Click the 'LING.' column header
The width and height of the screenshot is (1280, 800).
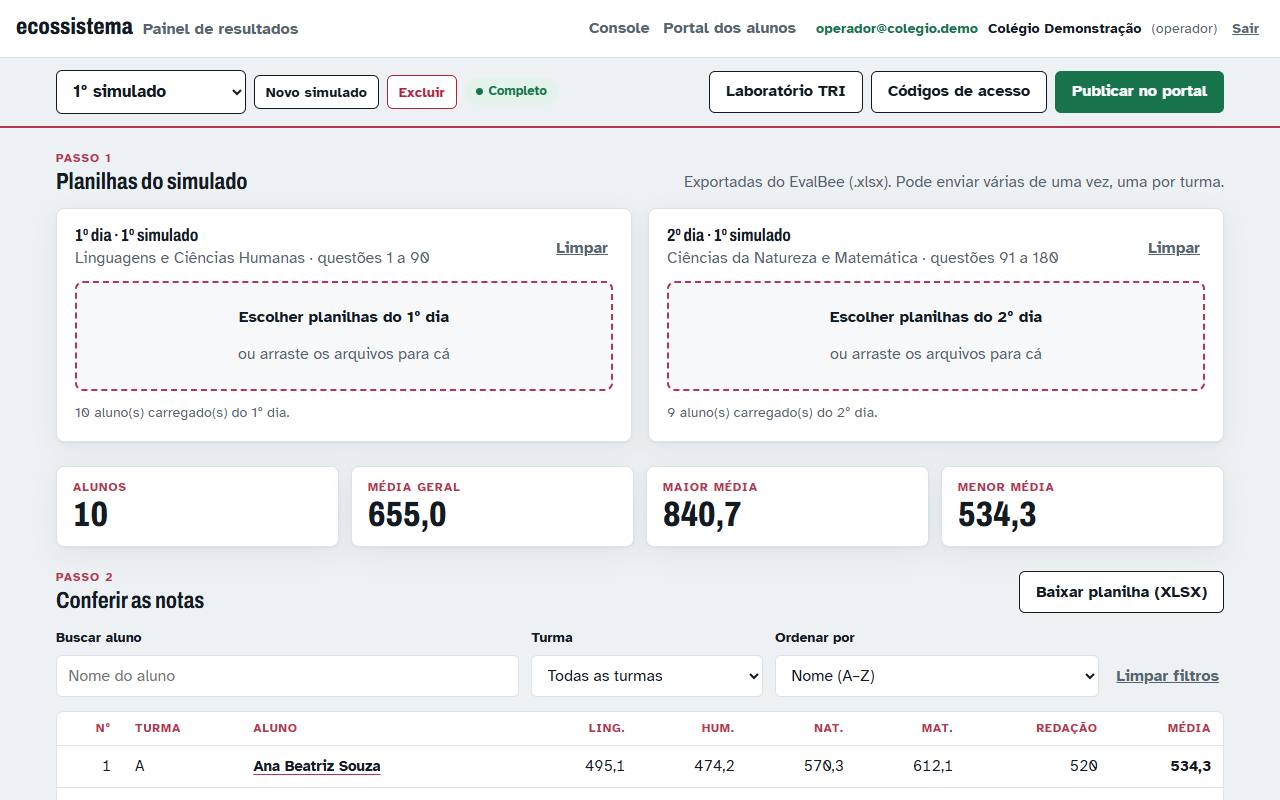[x=607, y=728]
